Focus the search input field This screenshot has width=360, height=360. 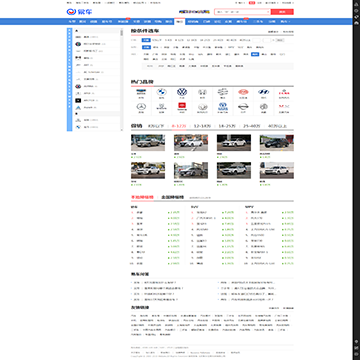pyautogui.click(x=240, y=12)
